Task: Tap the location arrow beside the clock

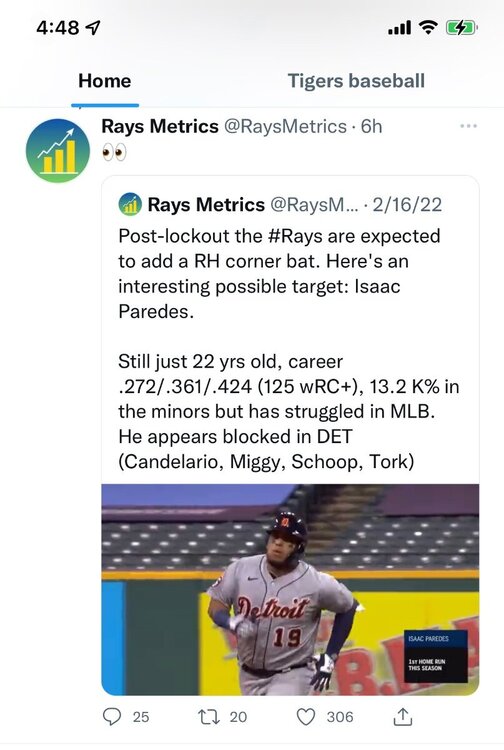Action: 93,28
